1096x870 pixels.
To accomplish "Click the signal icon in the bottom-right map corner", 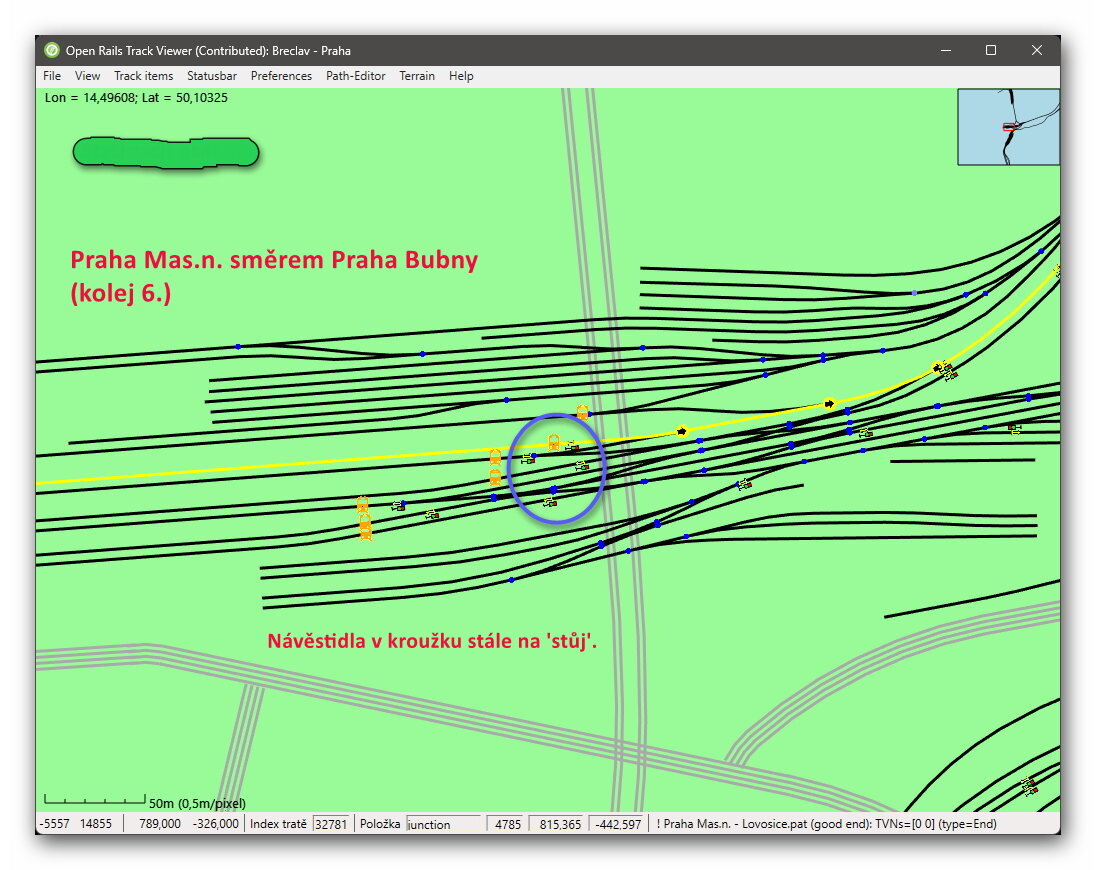I will click(1028, 787).
